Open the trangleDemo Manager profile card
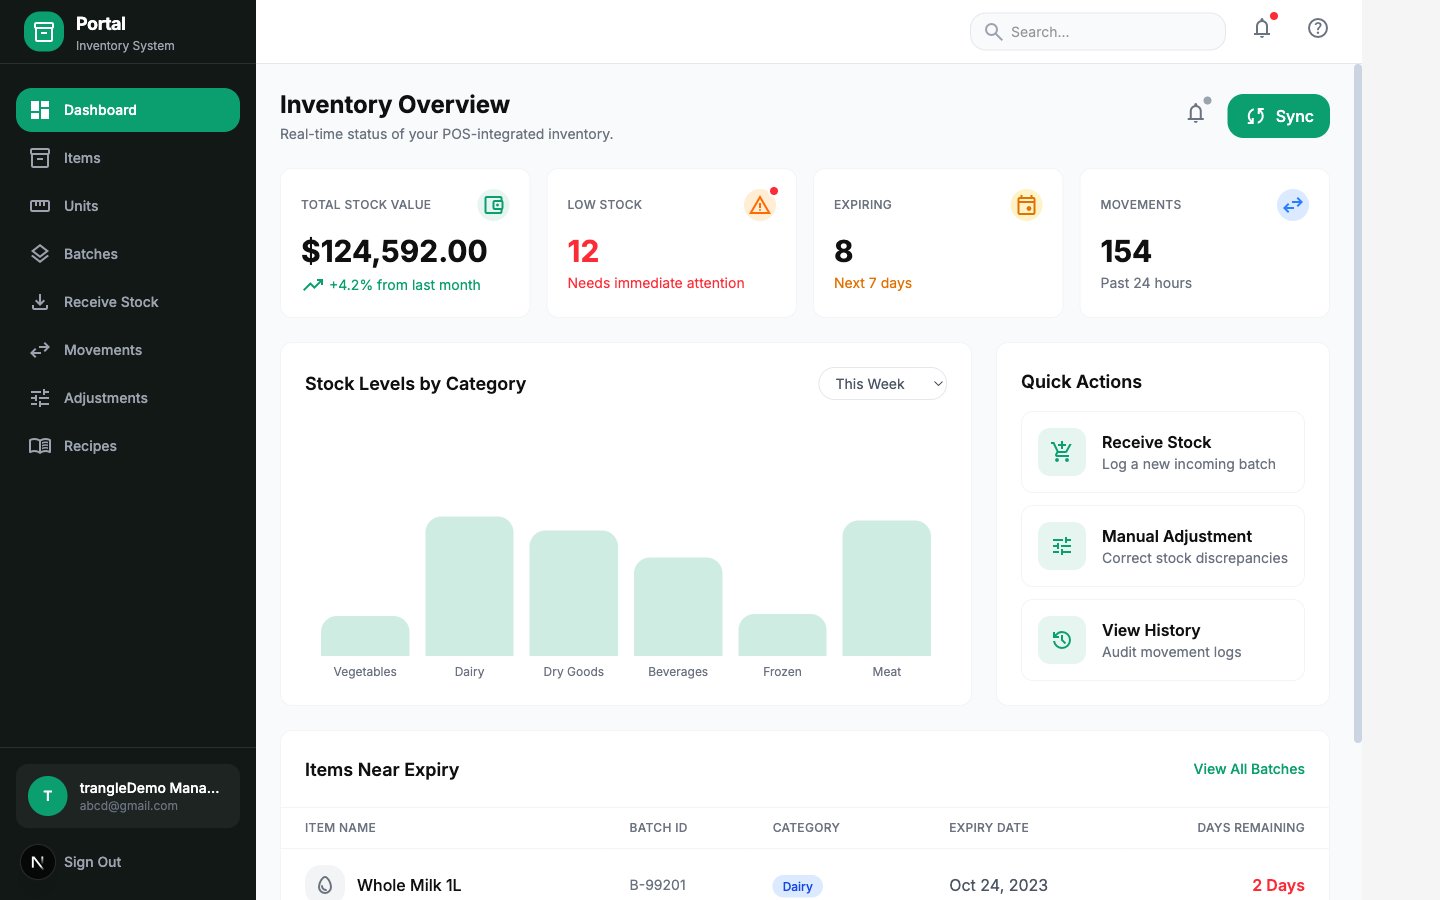This screenshot has height=900, width=1440. coord(128,796)
